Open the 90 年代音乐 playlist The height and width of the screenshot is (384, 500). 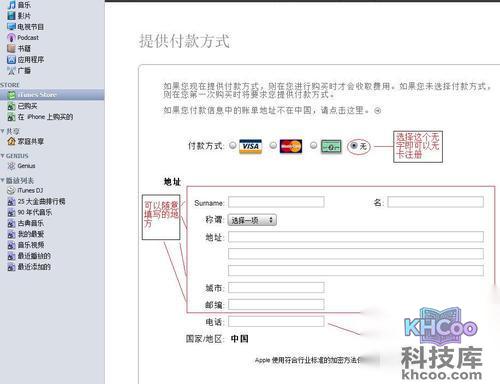click(x=30, y=212)
